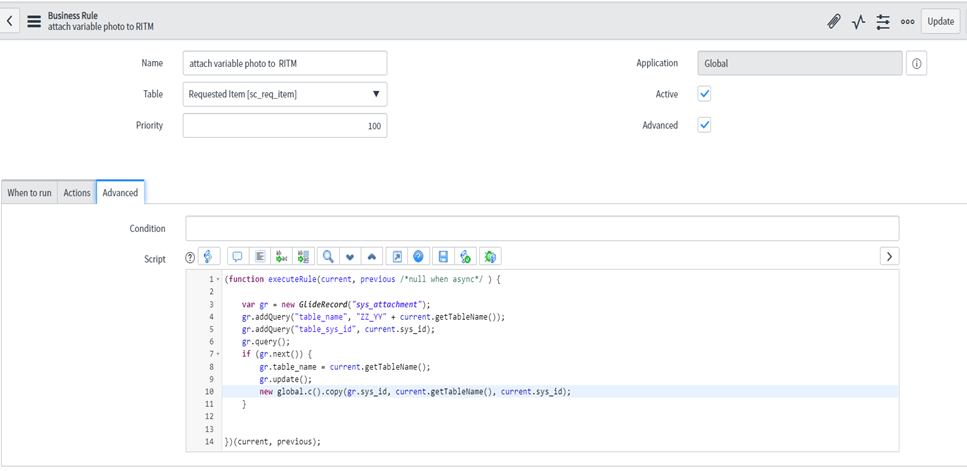
Task: Toggle the Active checkbox
Action: [704, 94]
